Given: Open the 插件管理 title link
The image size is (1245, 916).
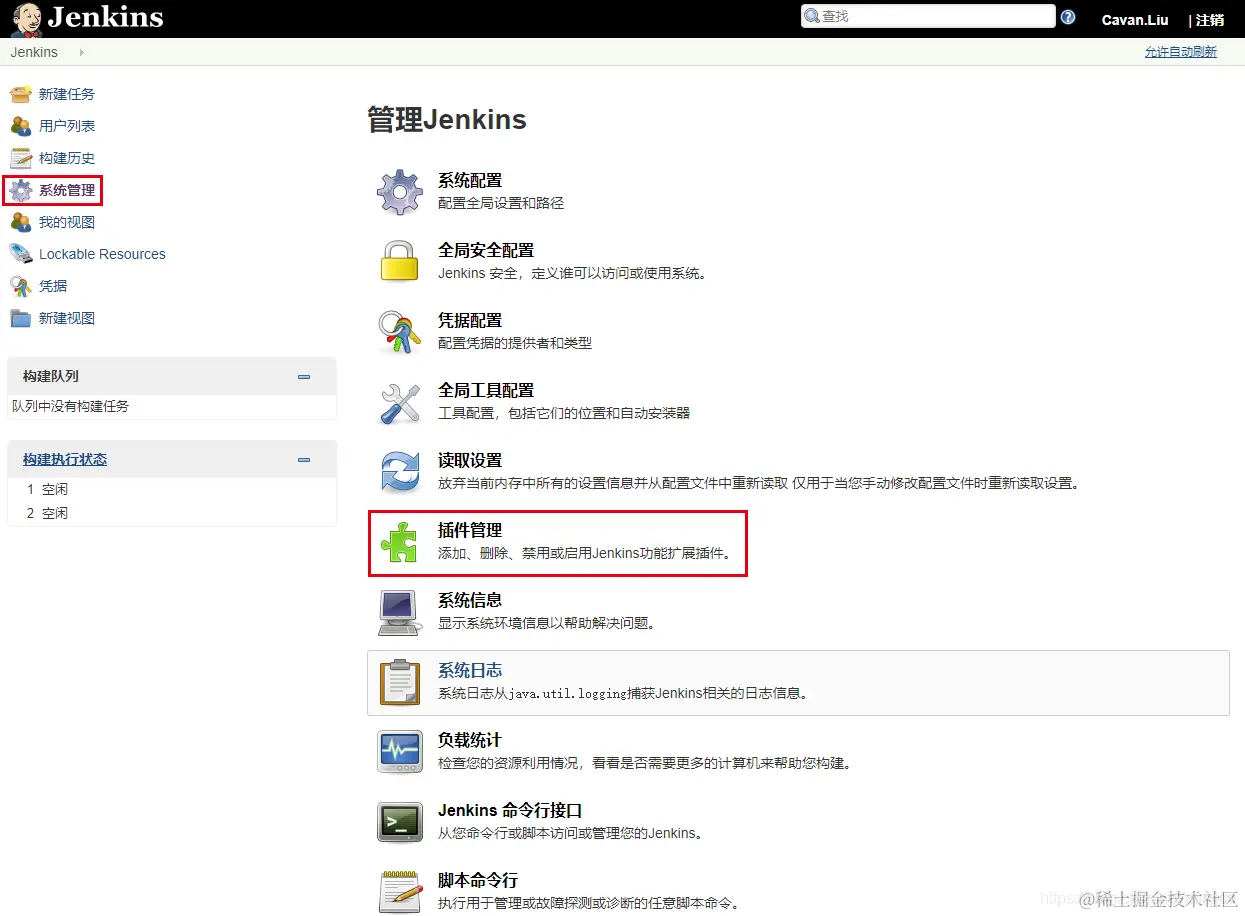Looking at the screenshot, I should pos(470,531).
